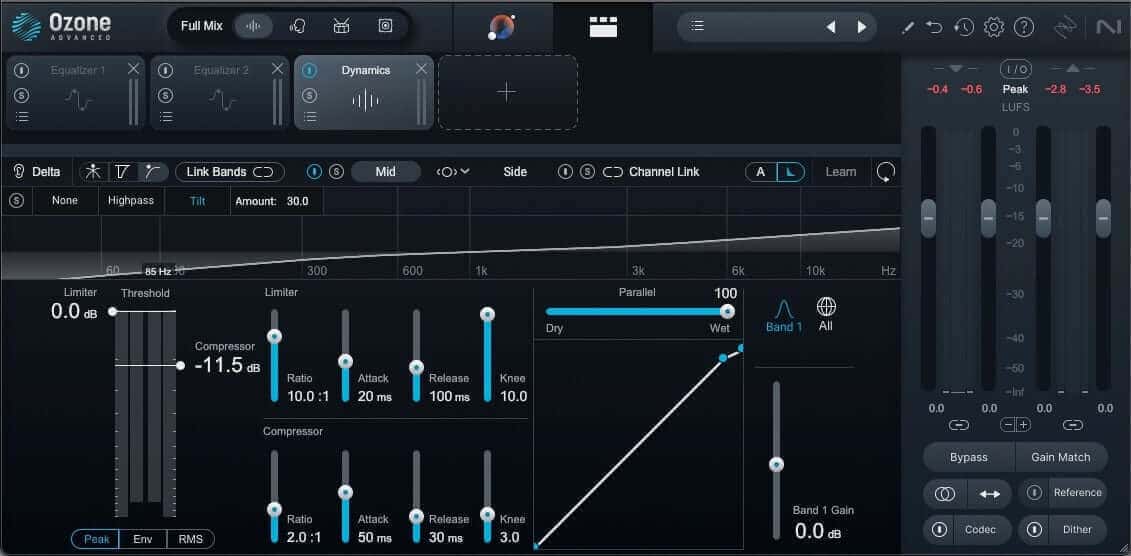Remove the Equalizer 2 module
The height and width of the screenshot is (556, 1131).
[277, 69]
